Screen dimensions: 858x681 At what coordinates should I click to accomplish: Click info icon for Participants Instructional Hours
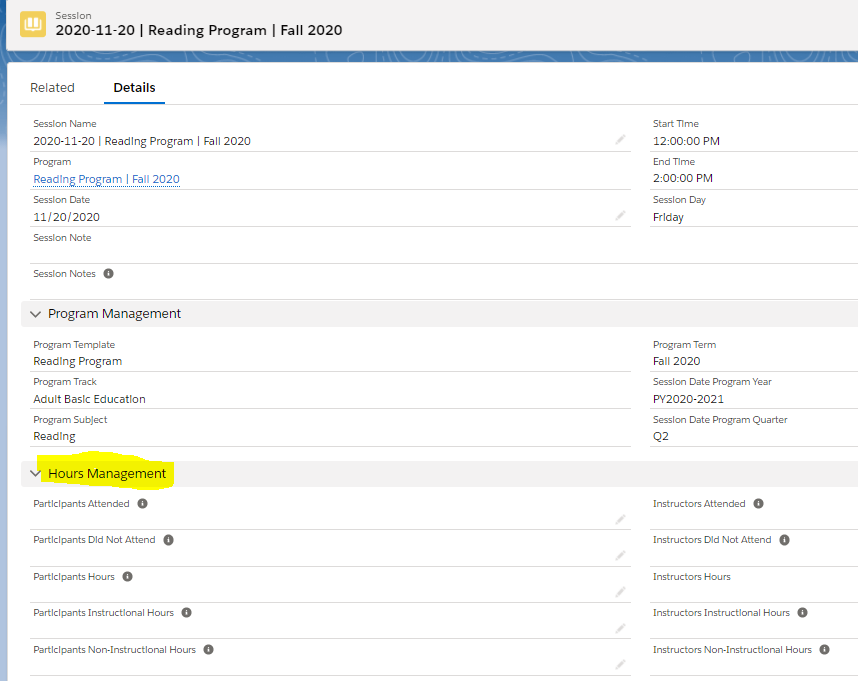[x=186, y=613]
